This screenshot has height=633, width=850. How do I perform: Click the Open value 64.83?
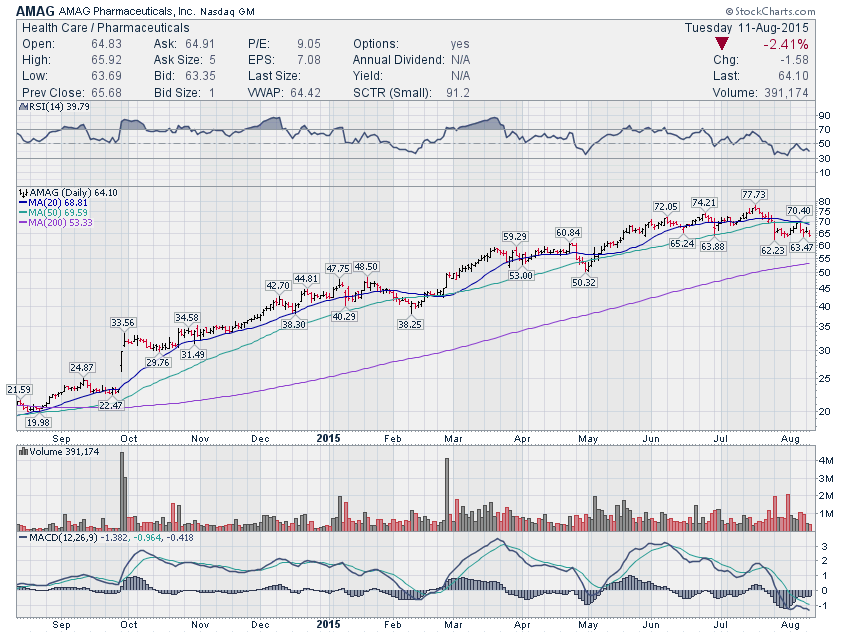point(106,44)
